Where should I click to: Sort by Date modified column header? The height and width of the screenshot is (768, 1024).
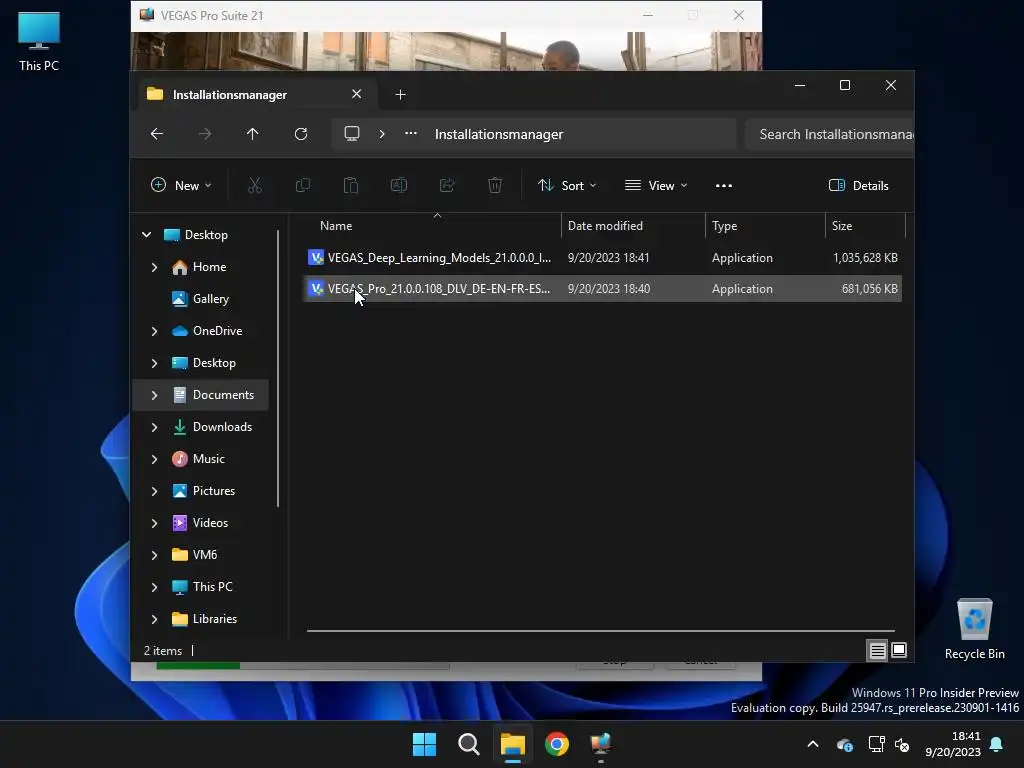[633, 226]
